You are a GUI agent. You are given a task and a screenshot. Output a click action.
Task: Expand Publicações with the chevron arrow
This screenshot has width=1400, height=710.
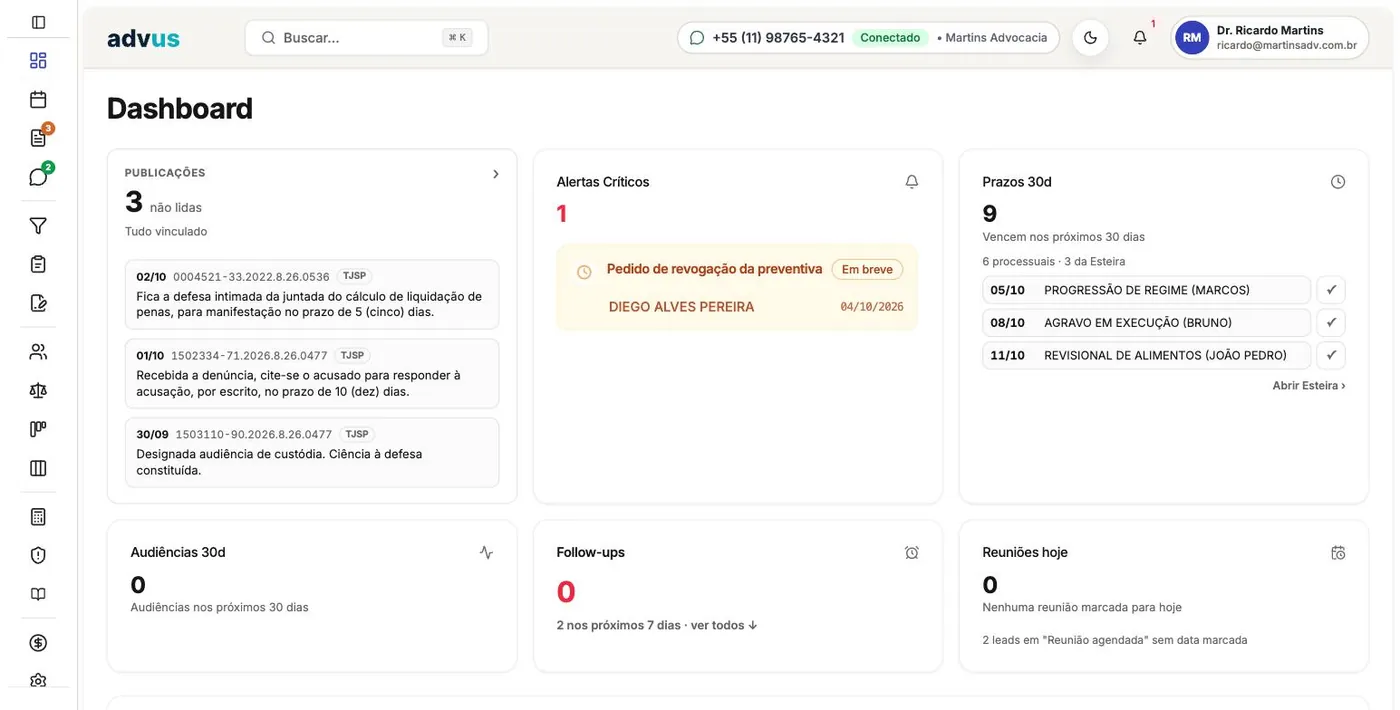(x=496, y=174)
